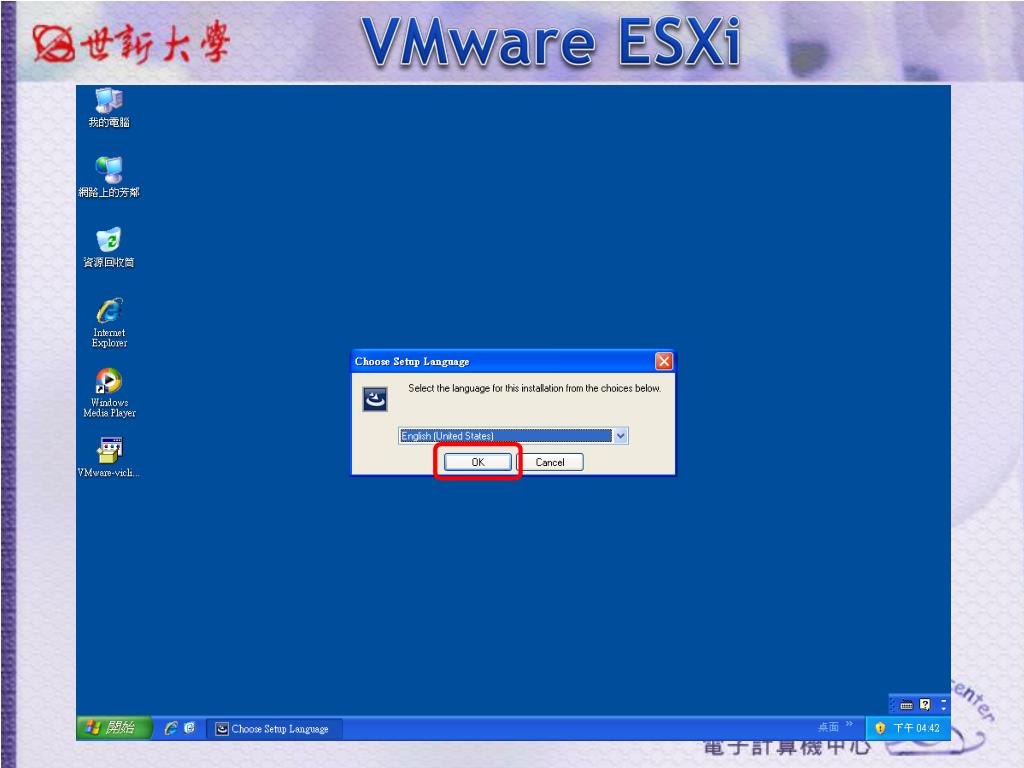The image size is (1024, 768).
Task: Expand the 桌面 toolbar chevron
Action: pyautogui.click(x=849, y=724)
